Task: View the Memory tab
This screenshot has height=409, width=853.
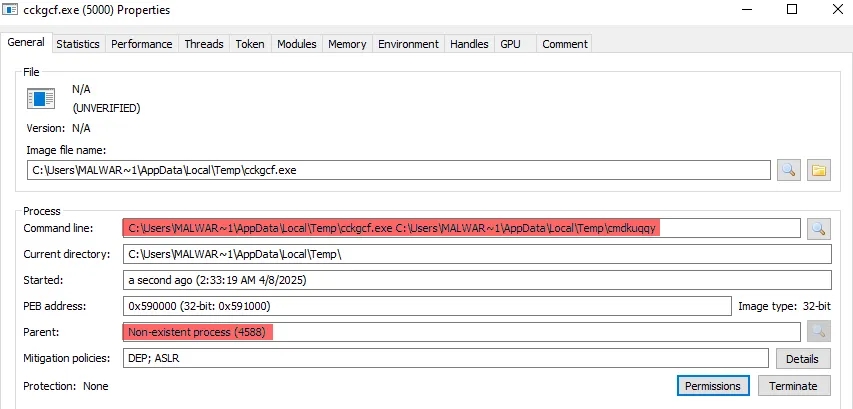Action: (x=347, y=44)
